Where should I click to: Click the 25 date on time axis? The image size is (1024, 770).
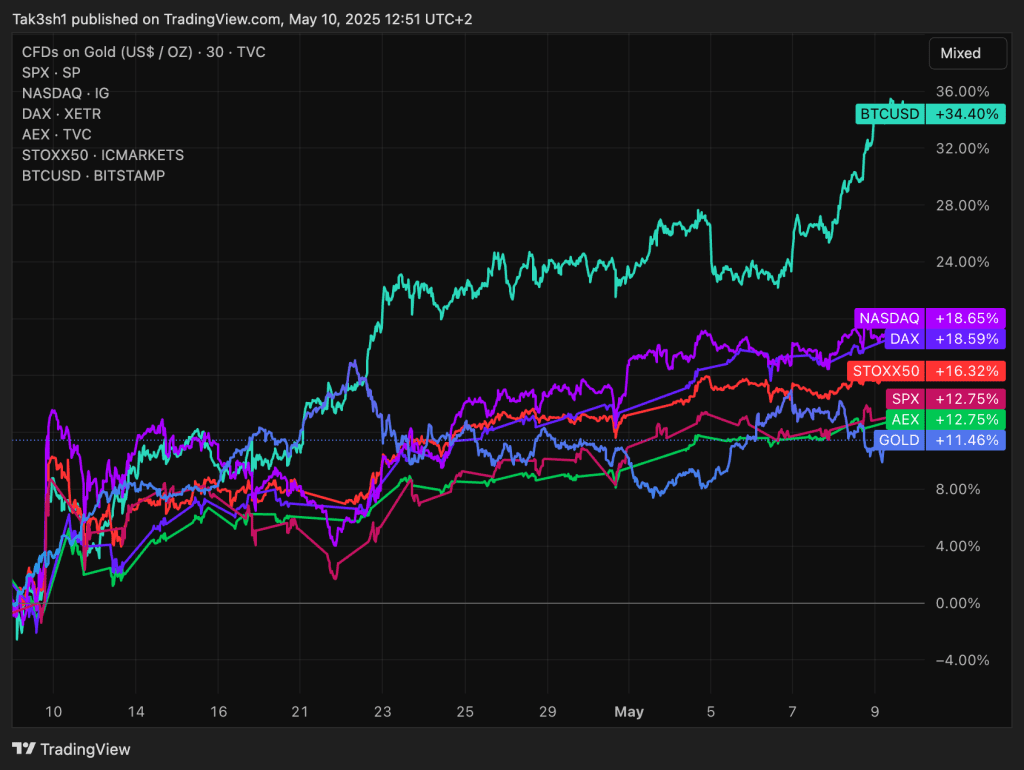tap(464, 711)
